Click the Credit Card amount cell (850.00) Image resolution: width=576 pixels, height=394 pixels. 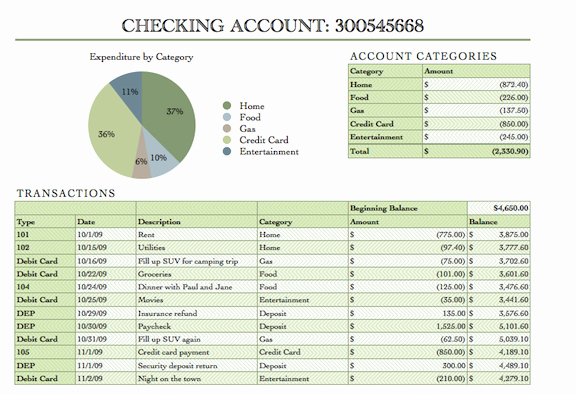[x=476, y=124]
